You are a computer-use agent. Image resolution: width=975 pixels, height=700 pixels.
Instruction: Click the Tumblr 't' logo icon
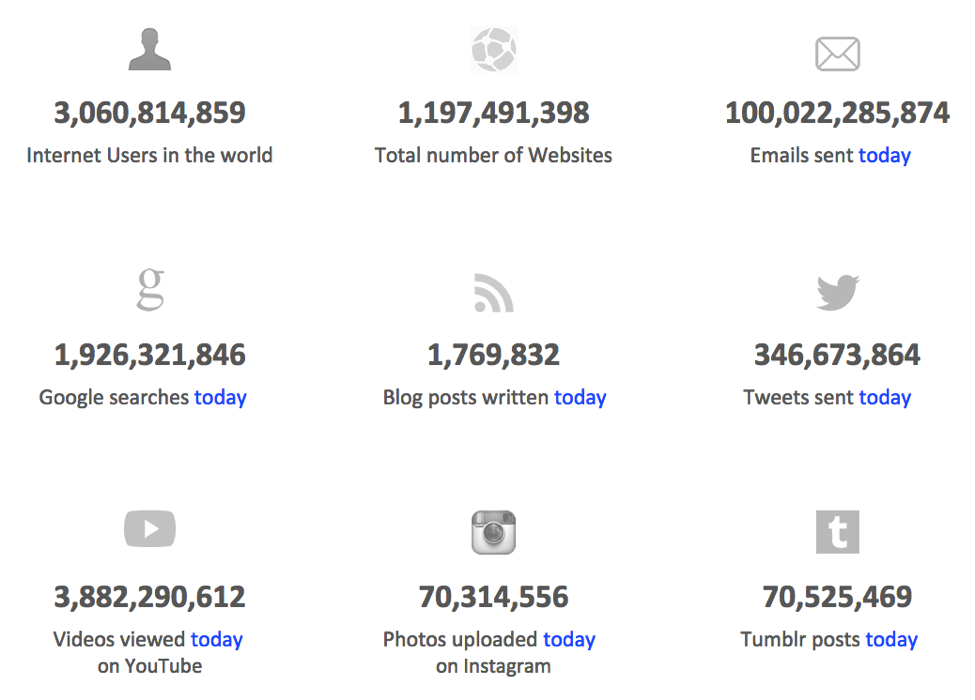(837, 532)
